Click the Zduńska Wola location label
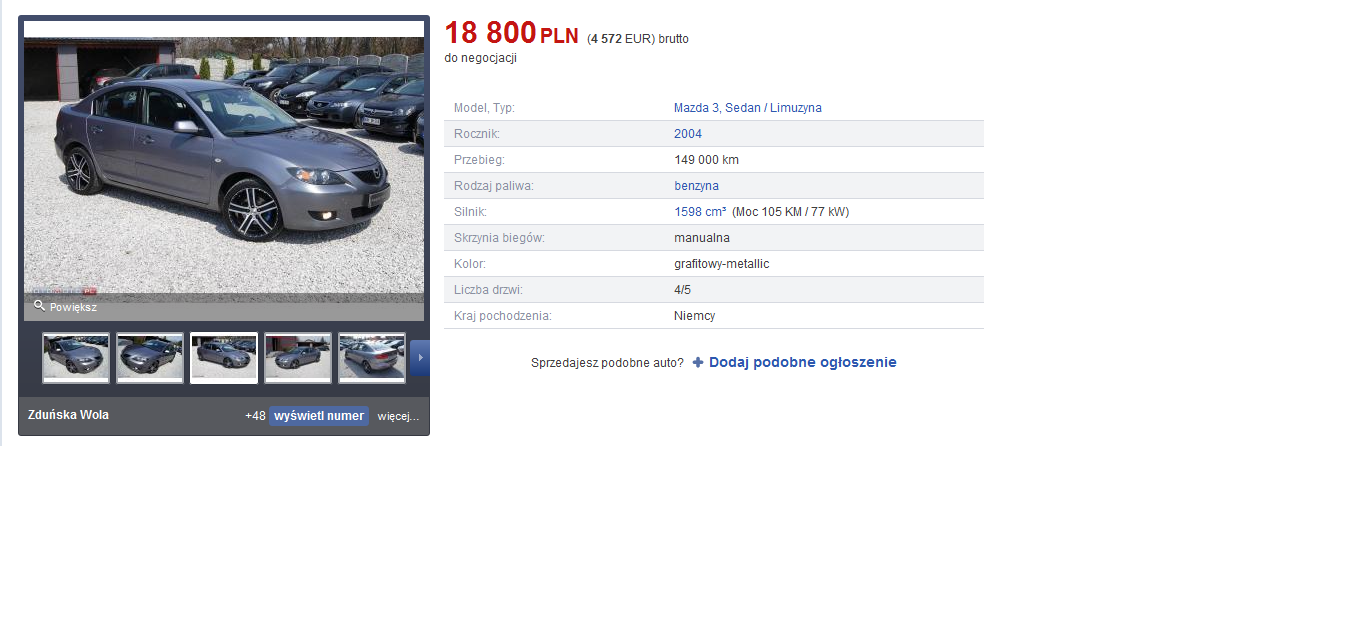The width and height of the screenshot is (1360, 624). click(69, 415)
